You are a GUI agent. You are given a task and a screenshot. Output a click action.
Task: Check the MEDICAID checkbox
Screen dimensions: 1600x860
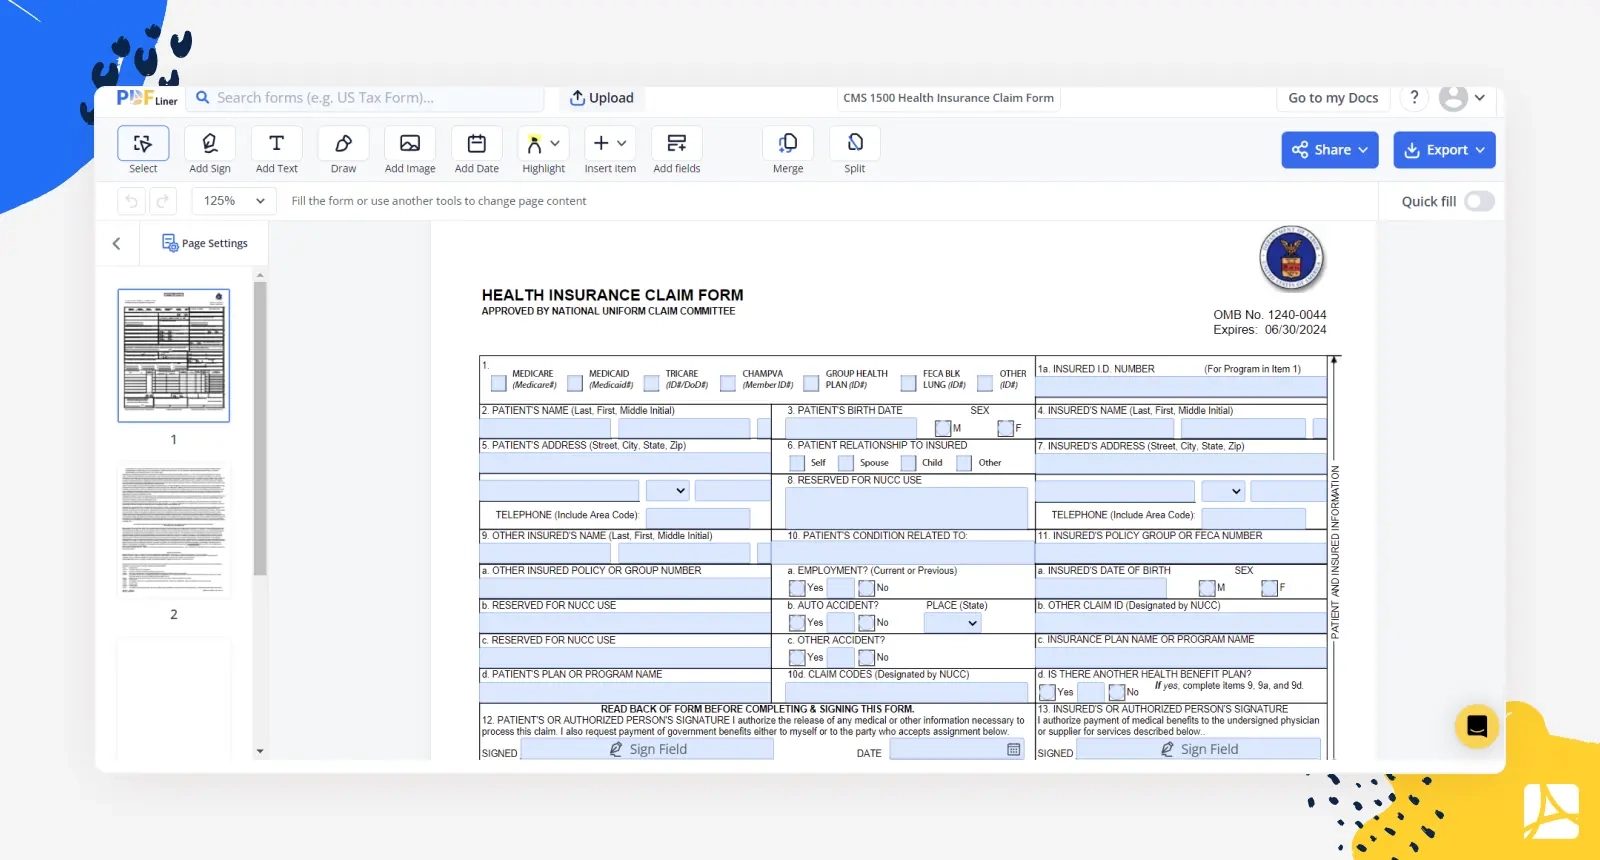tap(575, 383)
